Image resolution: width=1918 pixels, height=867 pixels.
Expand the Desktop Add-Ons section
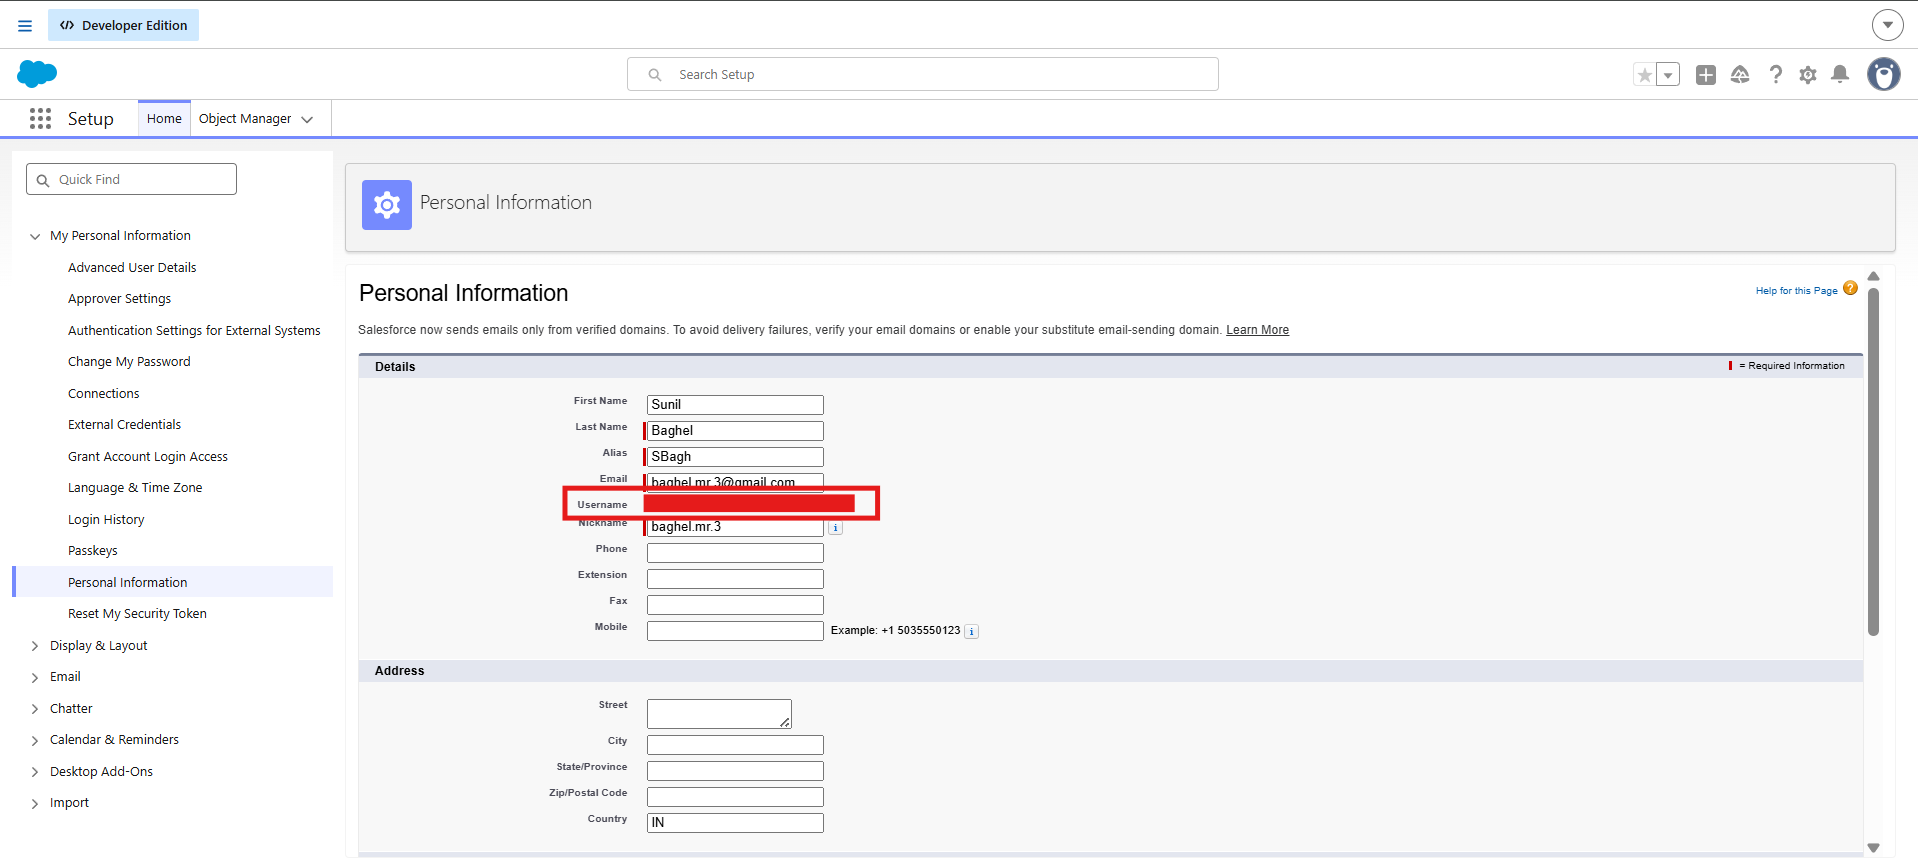[35, 772]
